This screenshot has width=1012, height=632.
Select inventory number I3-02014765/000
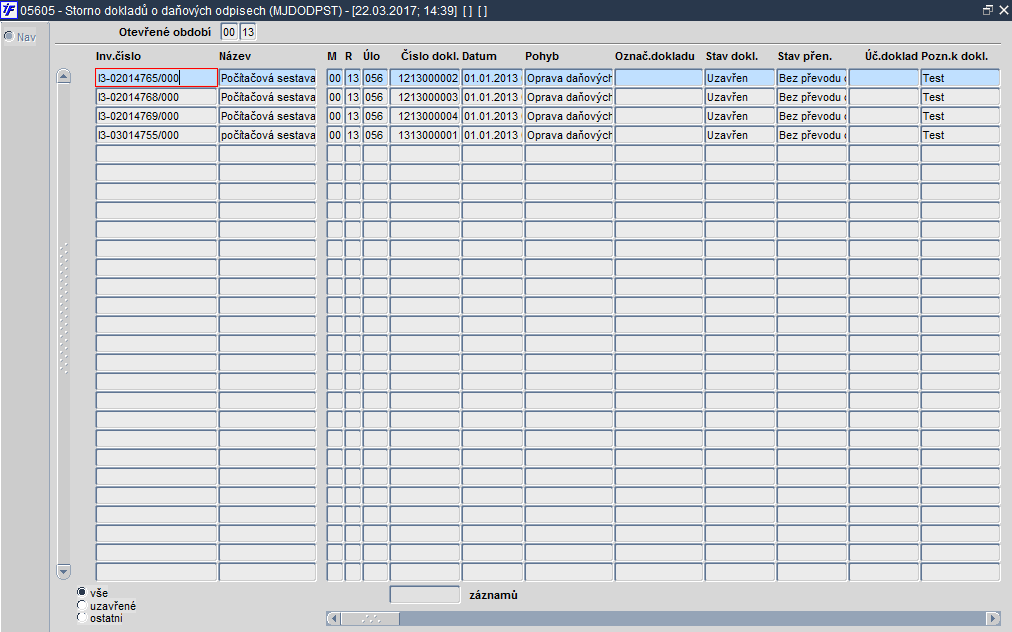pos(156,78)
